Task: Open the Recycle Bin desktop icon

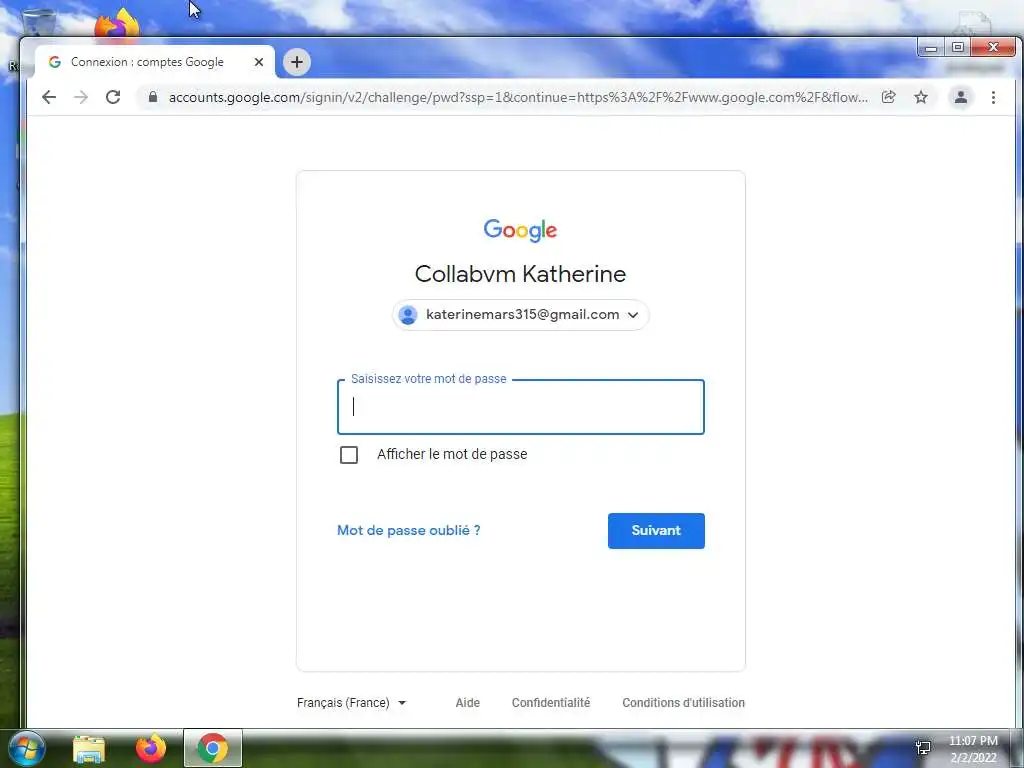Action: coord(38,22)
